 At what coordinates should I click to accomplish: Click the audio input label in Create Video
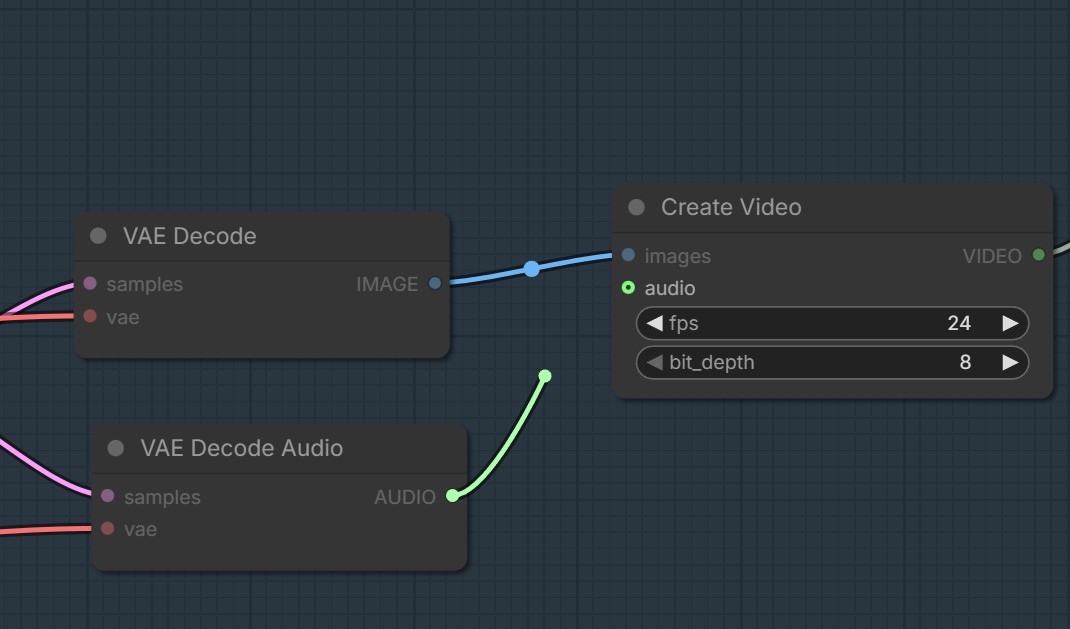point(669,289)
